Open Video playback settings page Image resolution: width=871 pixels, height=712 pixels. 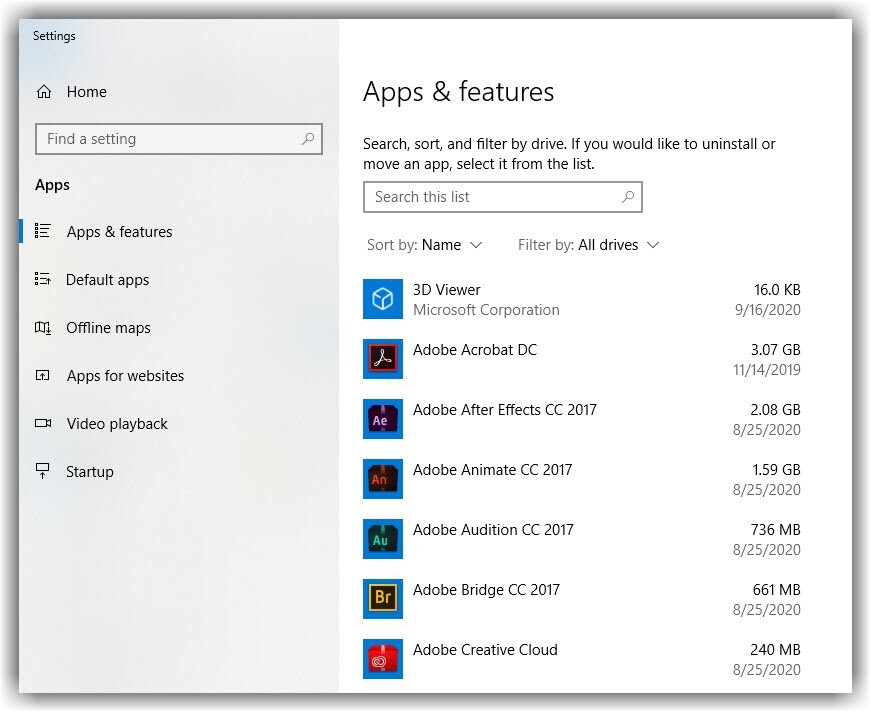point(117,424)
